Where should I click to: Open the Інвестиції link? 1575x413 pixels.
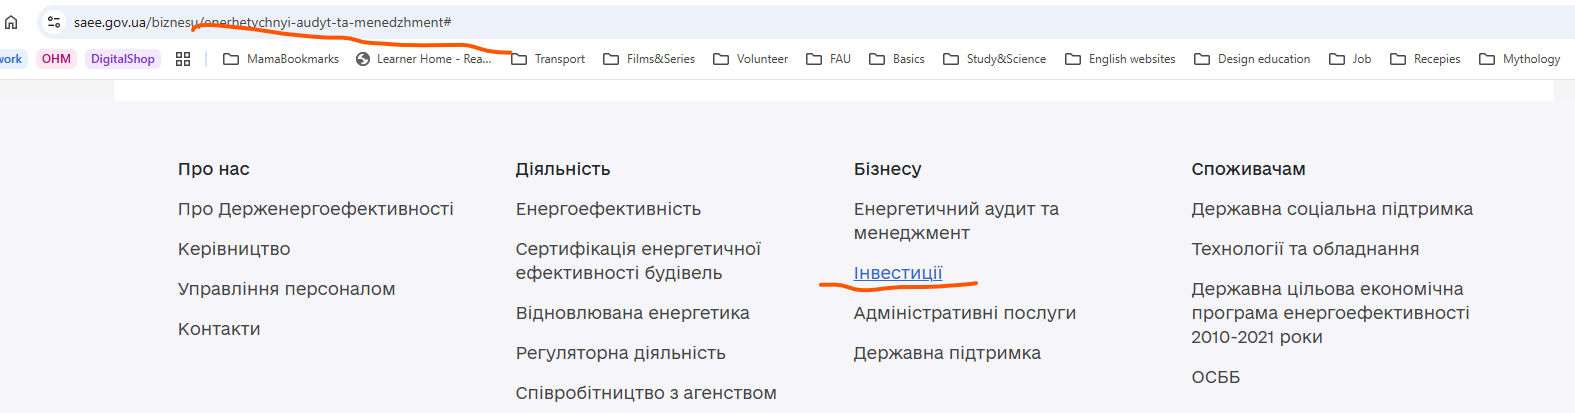[x=897, y=273]
